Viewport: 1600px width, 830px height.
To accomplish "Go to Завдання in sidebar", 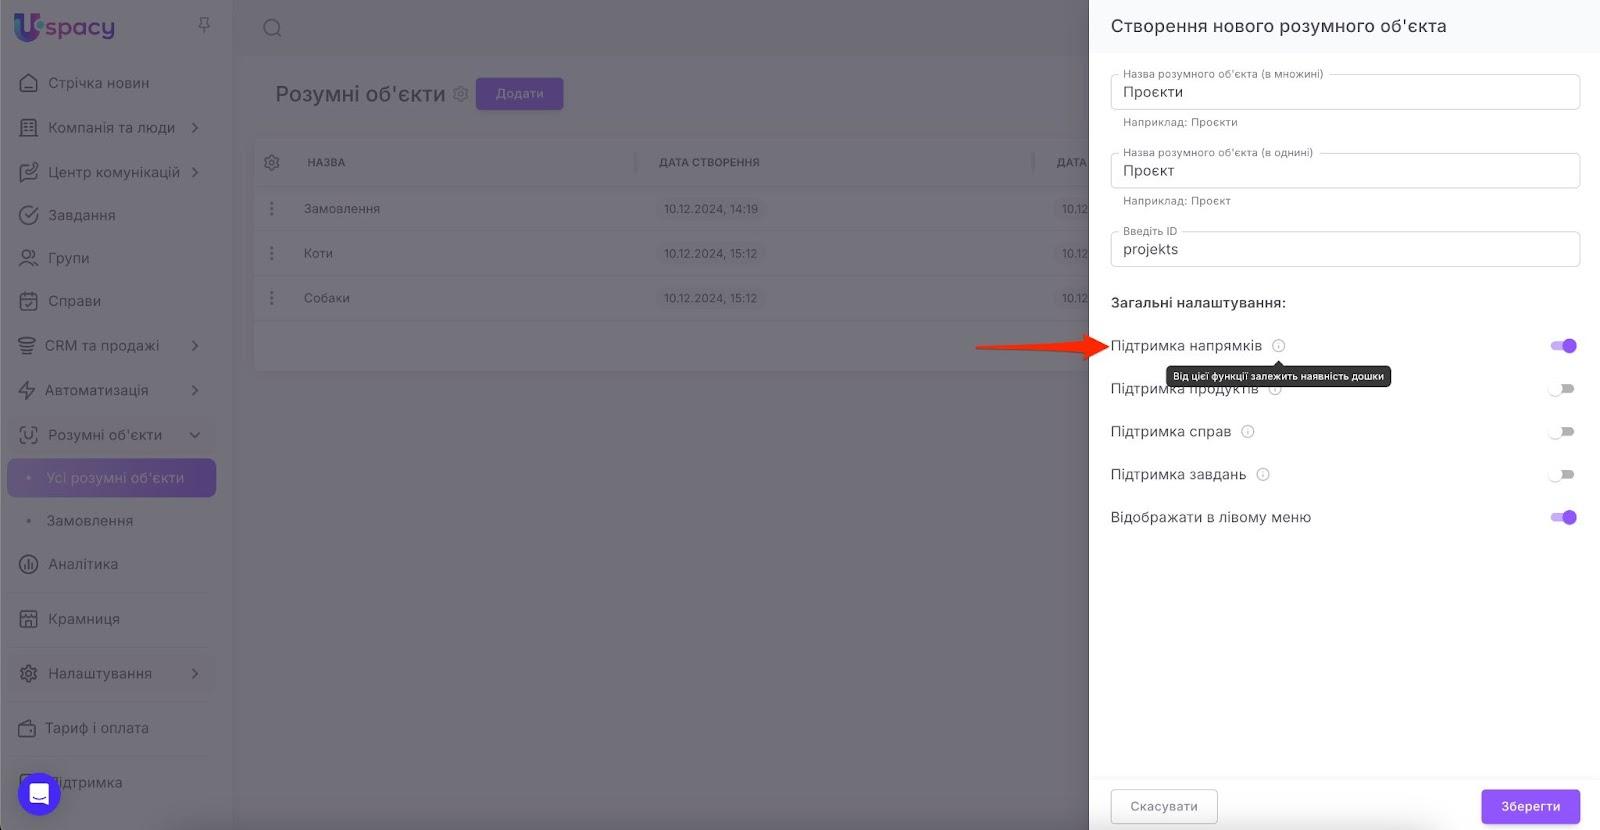I will click(82, 215).
